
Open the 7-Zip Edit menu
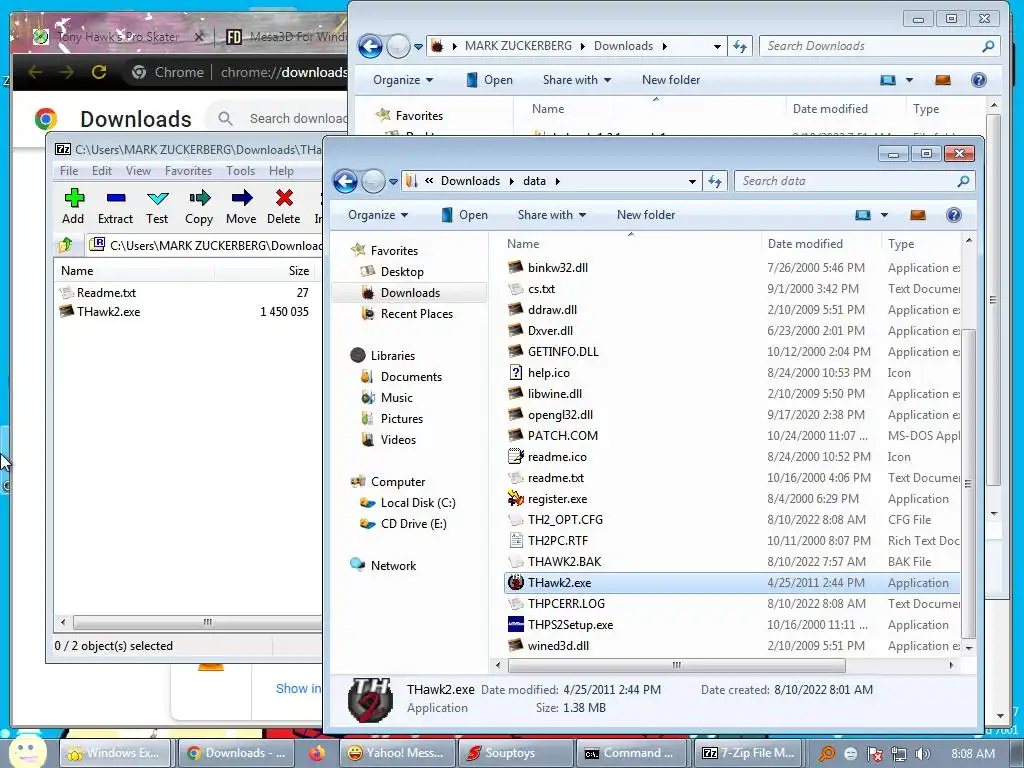(102, 170)
